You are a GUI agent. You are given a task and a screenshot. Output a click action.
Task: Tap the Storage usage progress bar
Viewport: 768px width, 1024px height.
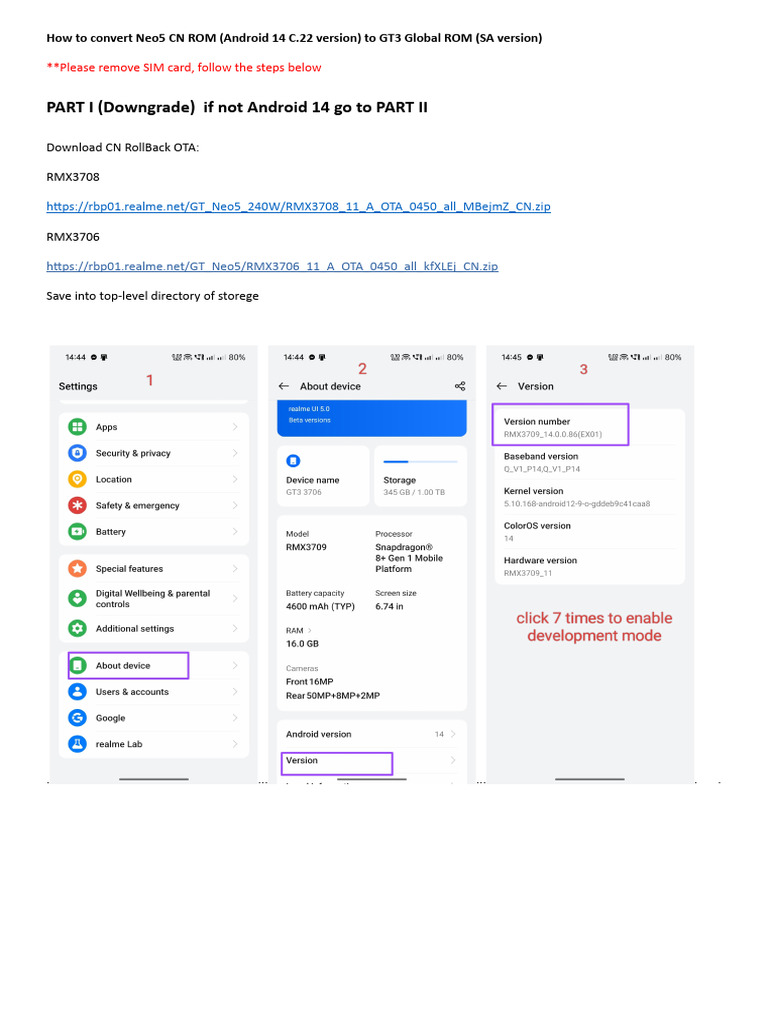coord(421,462)
